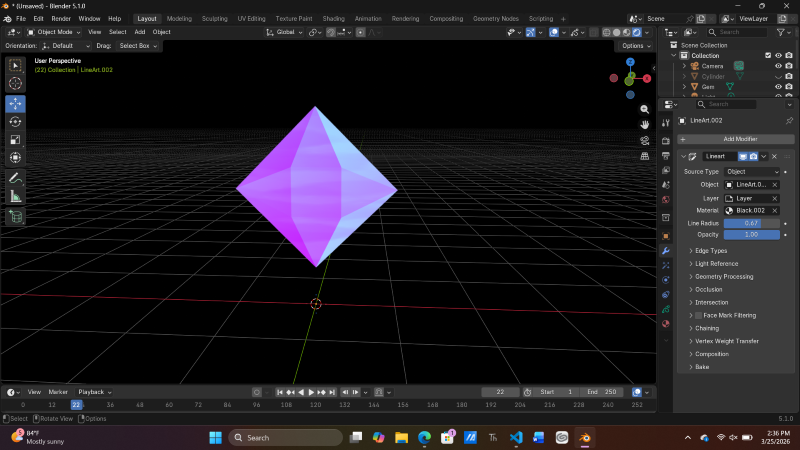Toggle Collection exclude checkbox in outliner
The image size is (800, 450).
768,56
